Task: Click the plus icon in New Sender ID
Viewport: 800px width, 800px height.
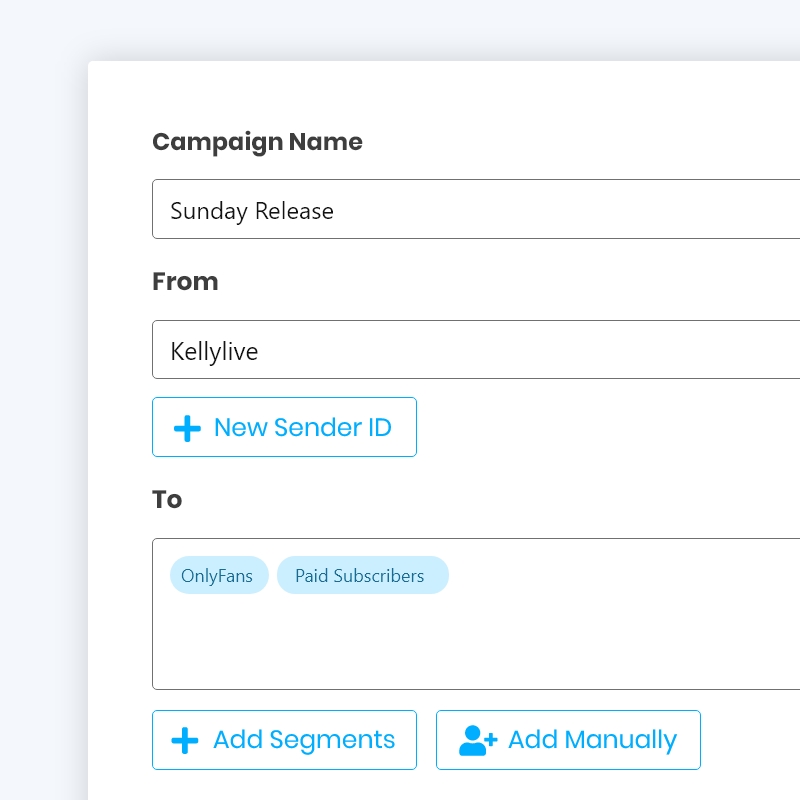Action: 187,428
